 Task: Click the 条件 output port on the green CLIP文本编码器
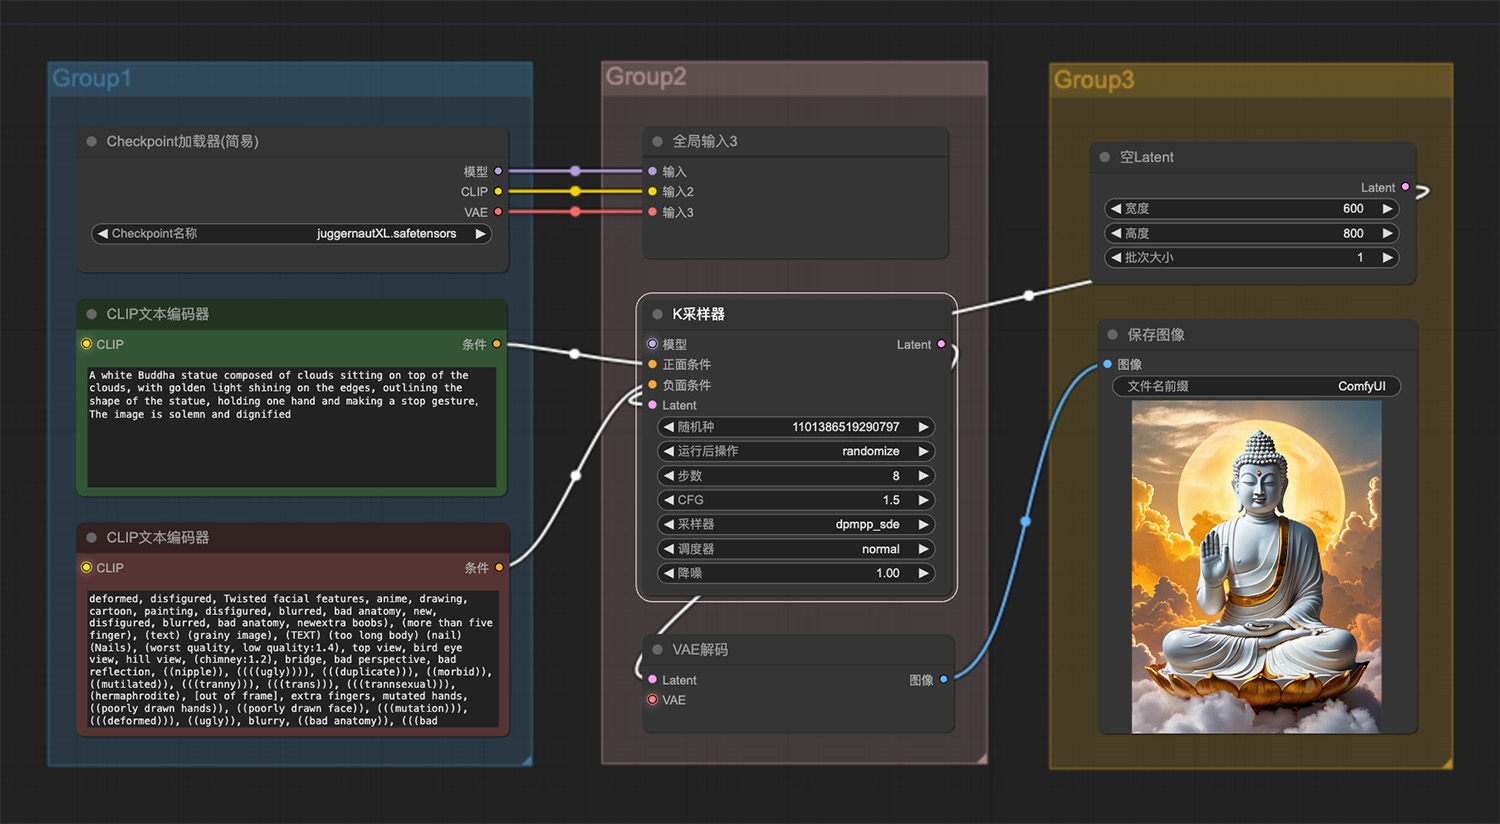[497, 344]
